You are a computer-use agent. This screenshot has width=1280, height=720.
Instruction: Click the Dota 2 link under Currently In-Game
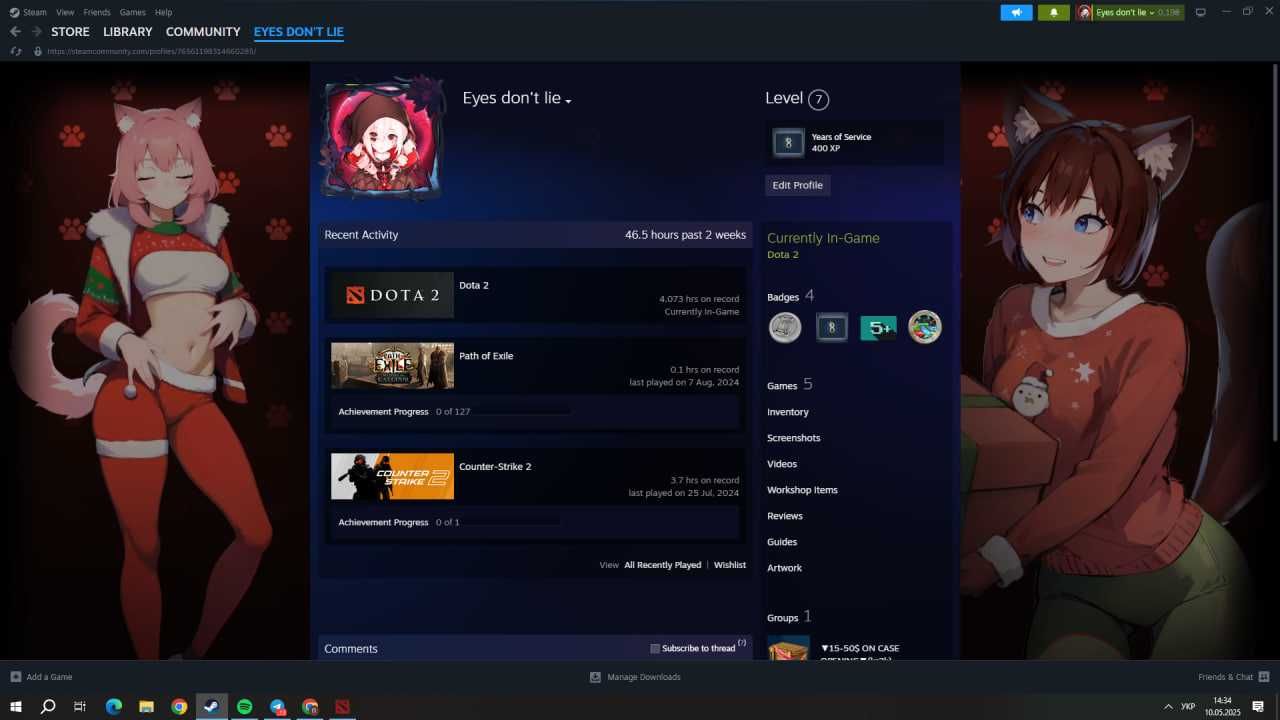pyautogui.click(x=782, y=255)
